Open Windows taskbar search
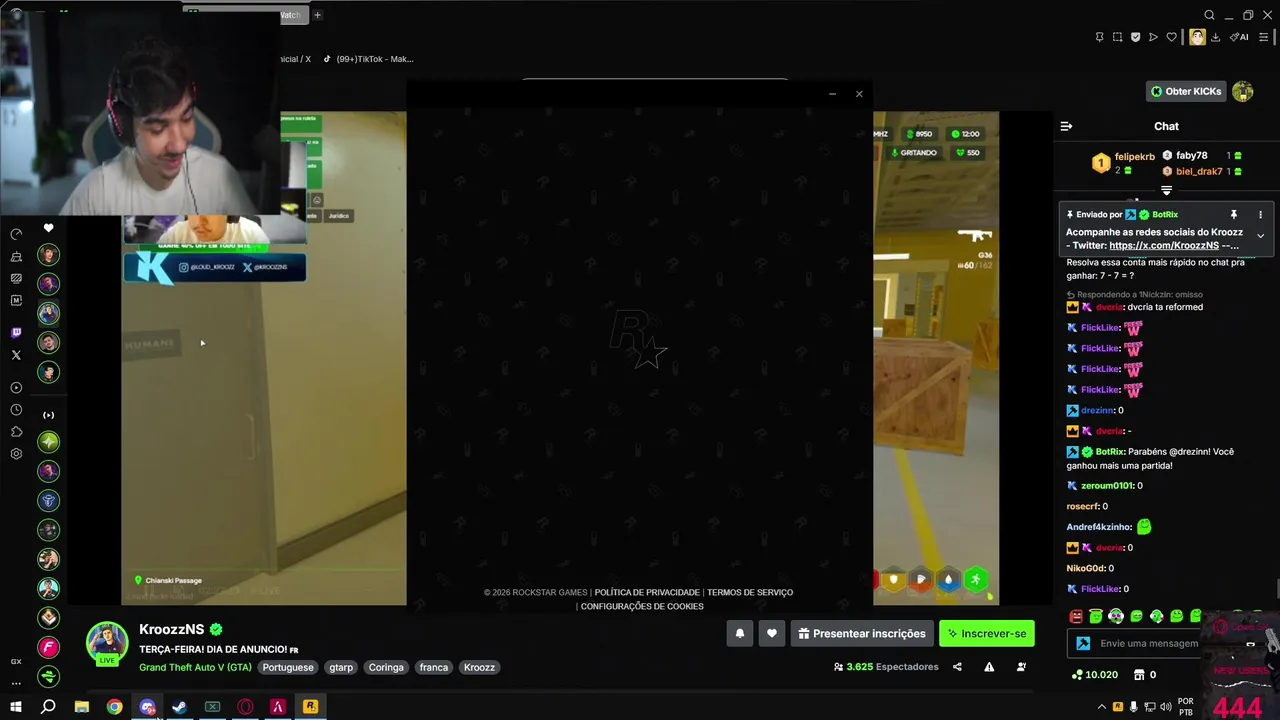Screen dimensions: 1280x720 48,707
